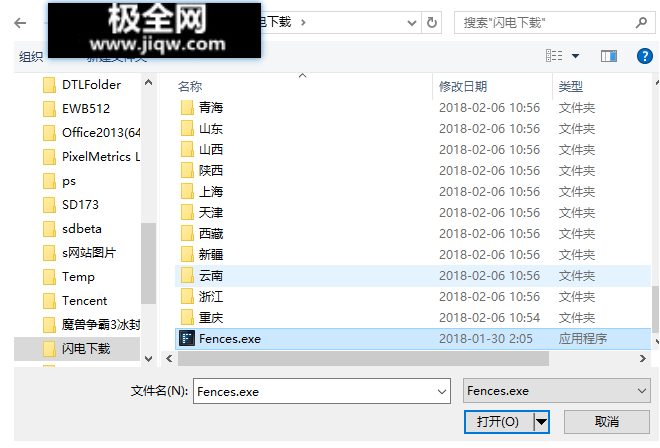Sort files by 修改日期 column header
The height and width of the screenshot is (448, 660).
coord(463,87)
